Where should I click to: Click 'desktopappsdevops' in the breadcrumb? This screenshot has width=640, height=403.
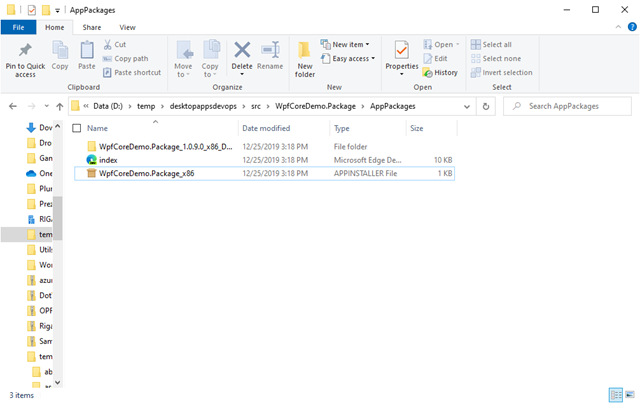(203, 106)
